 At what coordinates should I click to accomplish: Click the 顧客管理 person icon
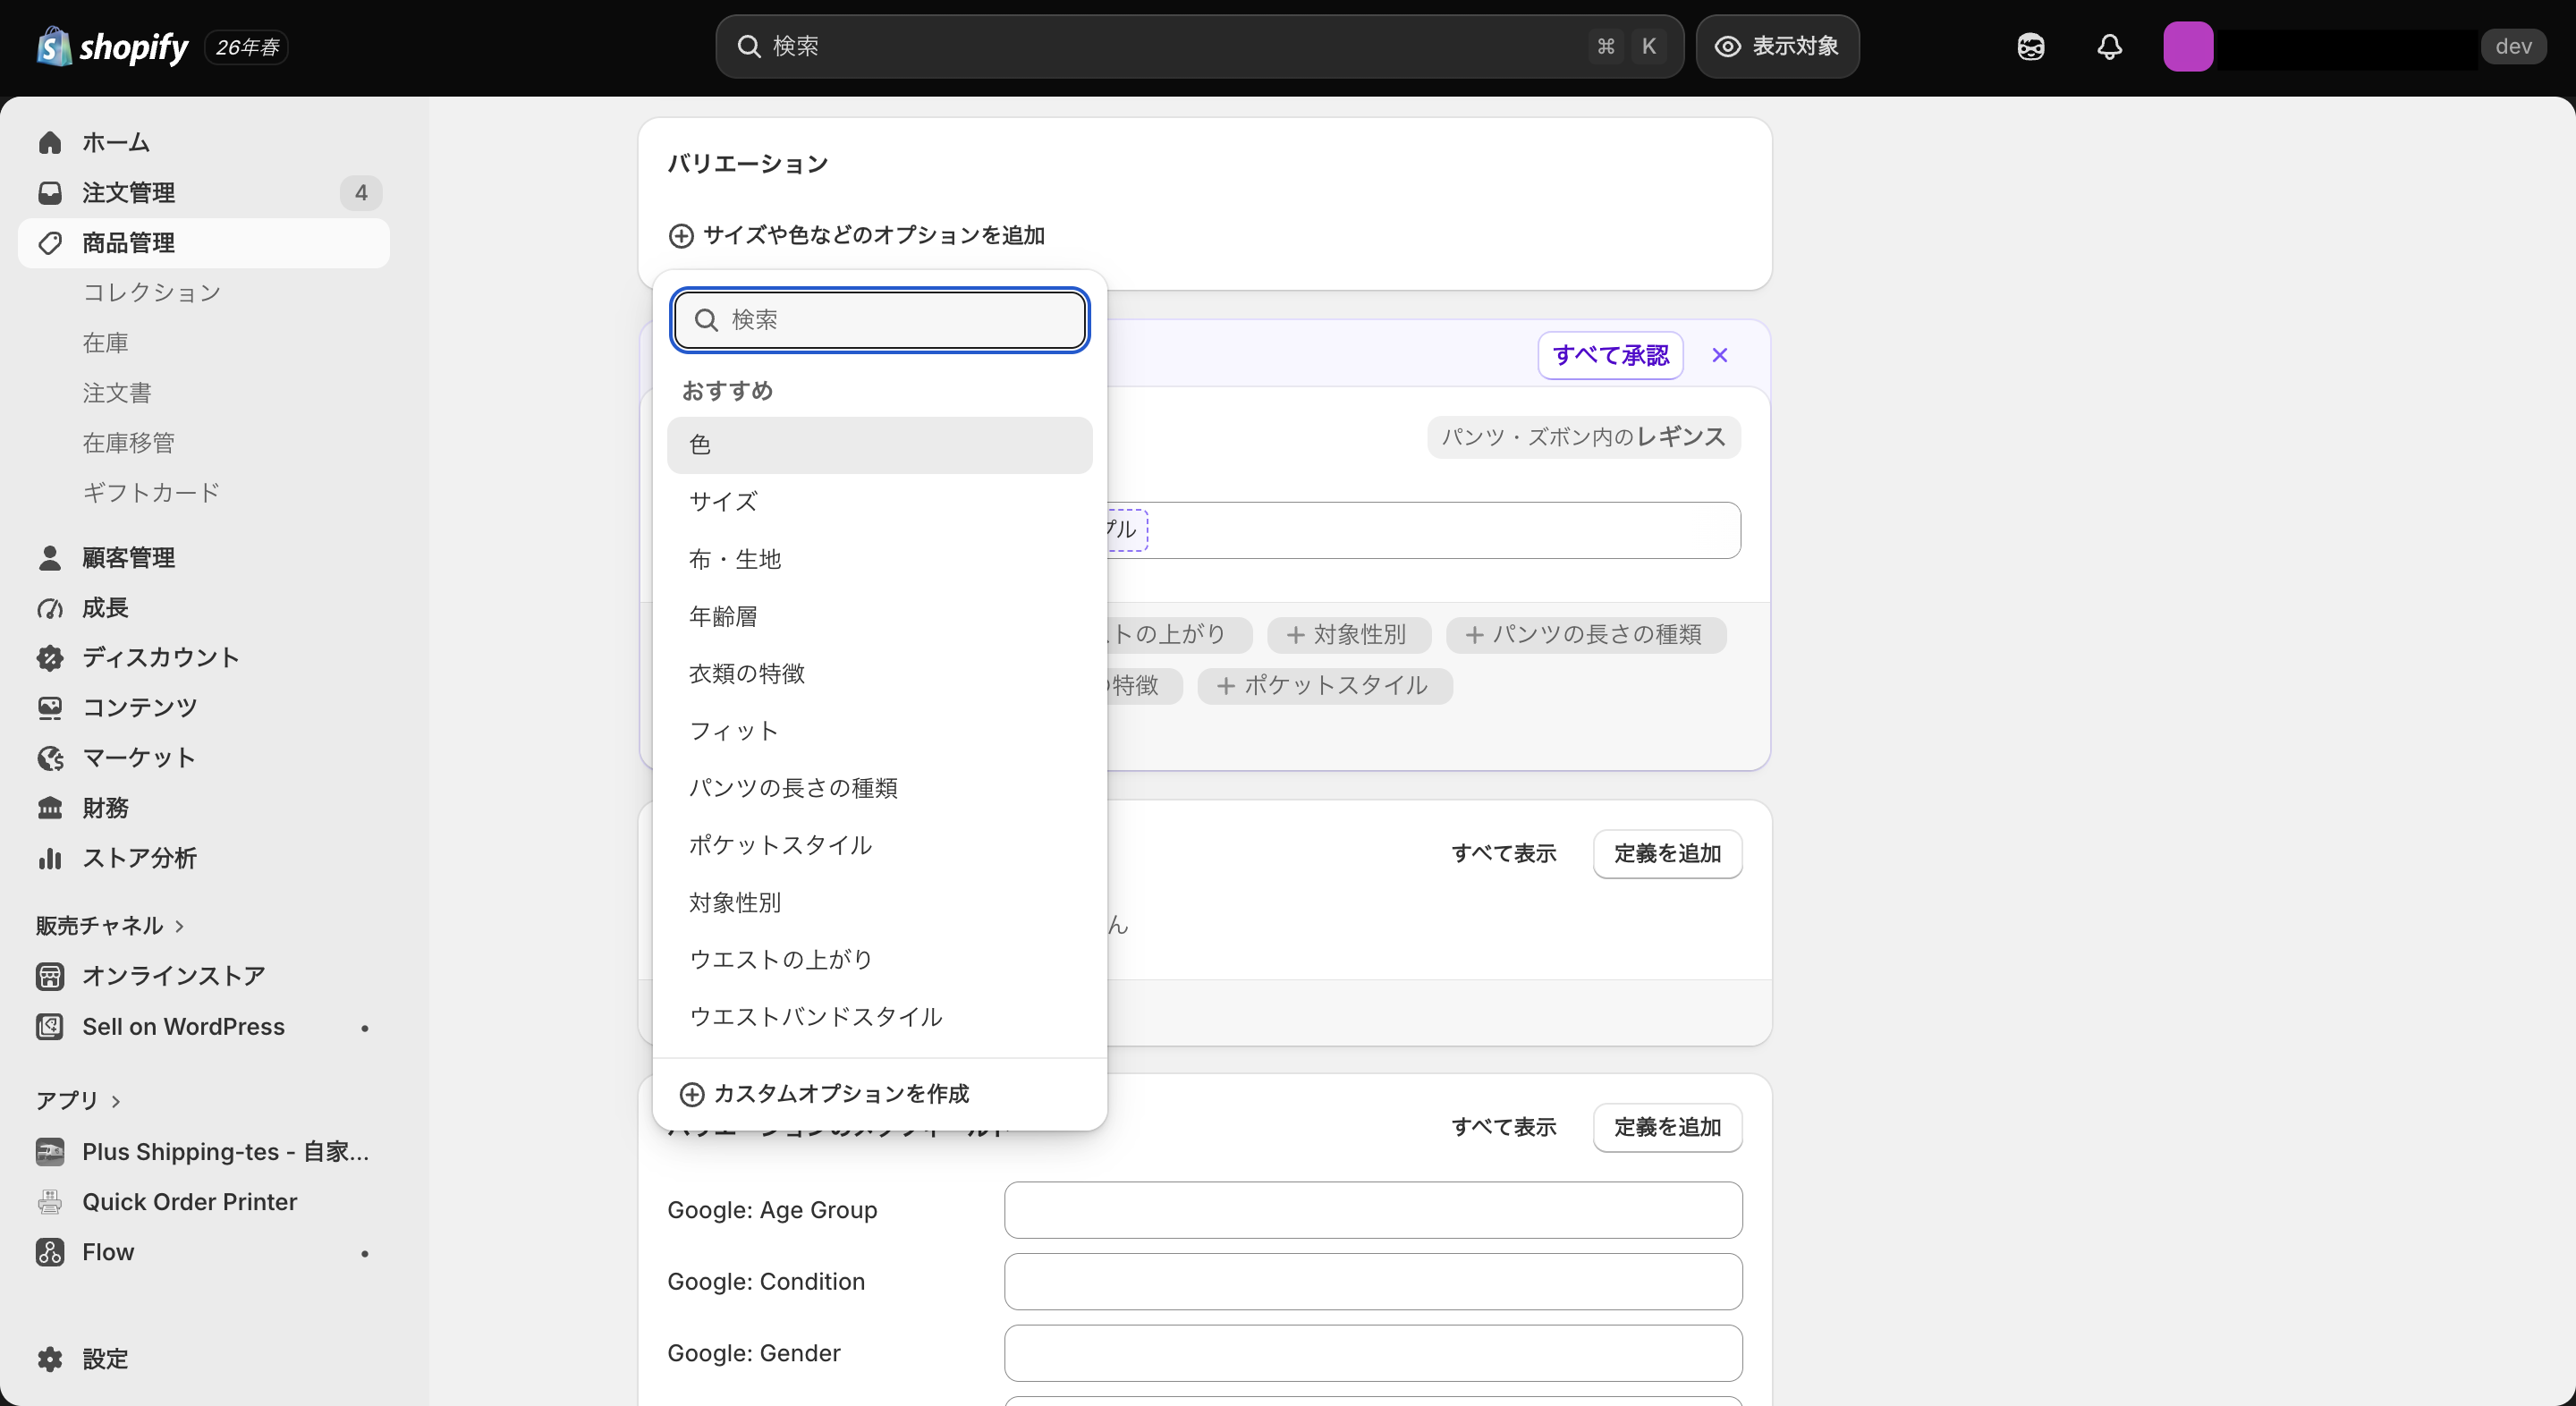click(x=50, y=557)
